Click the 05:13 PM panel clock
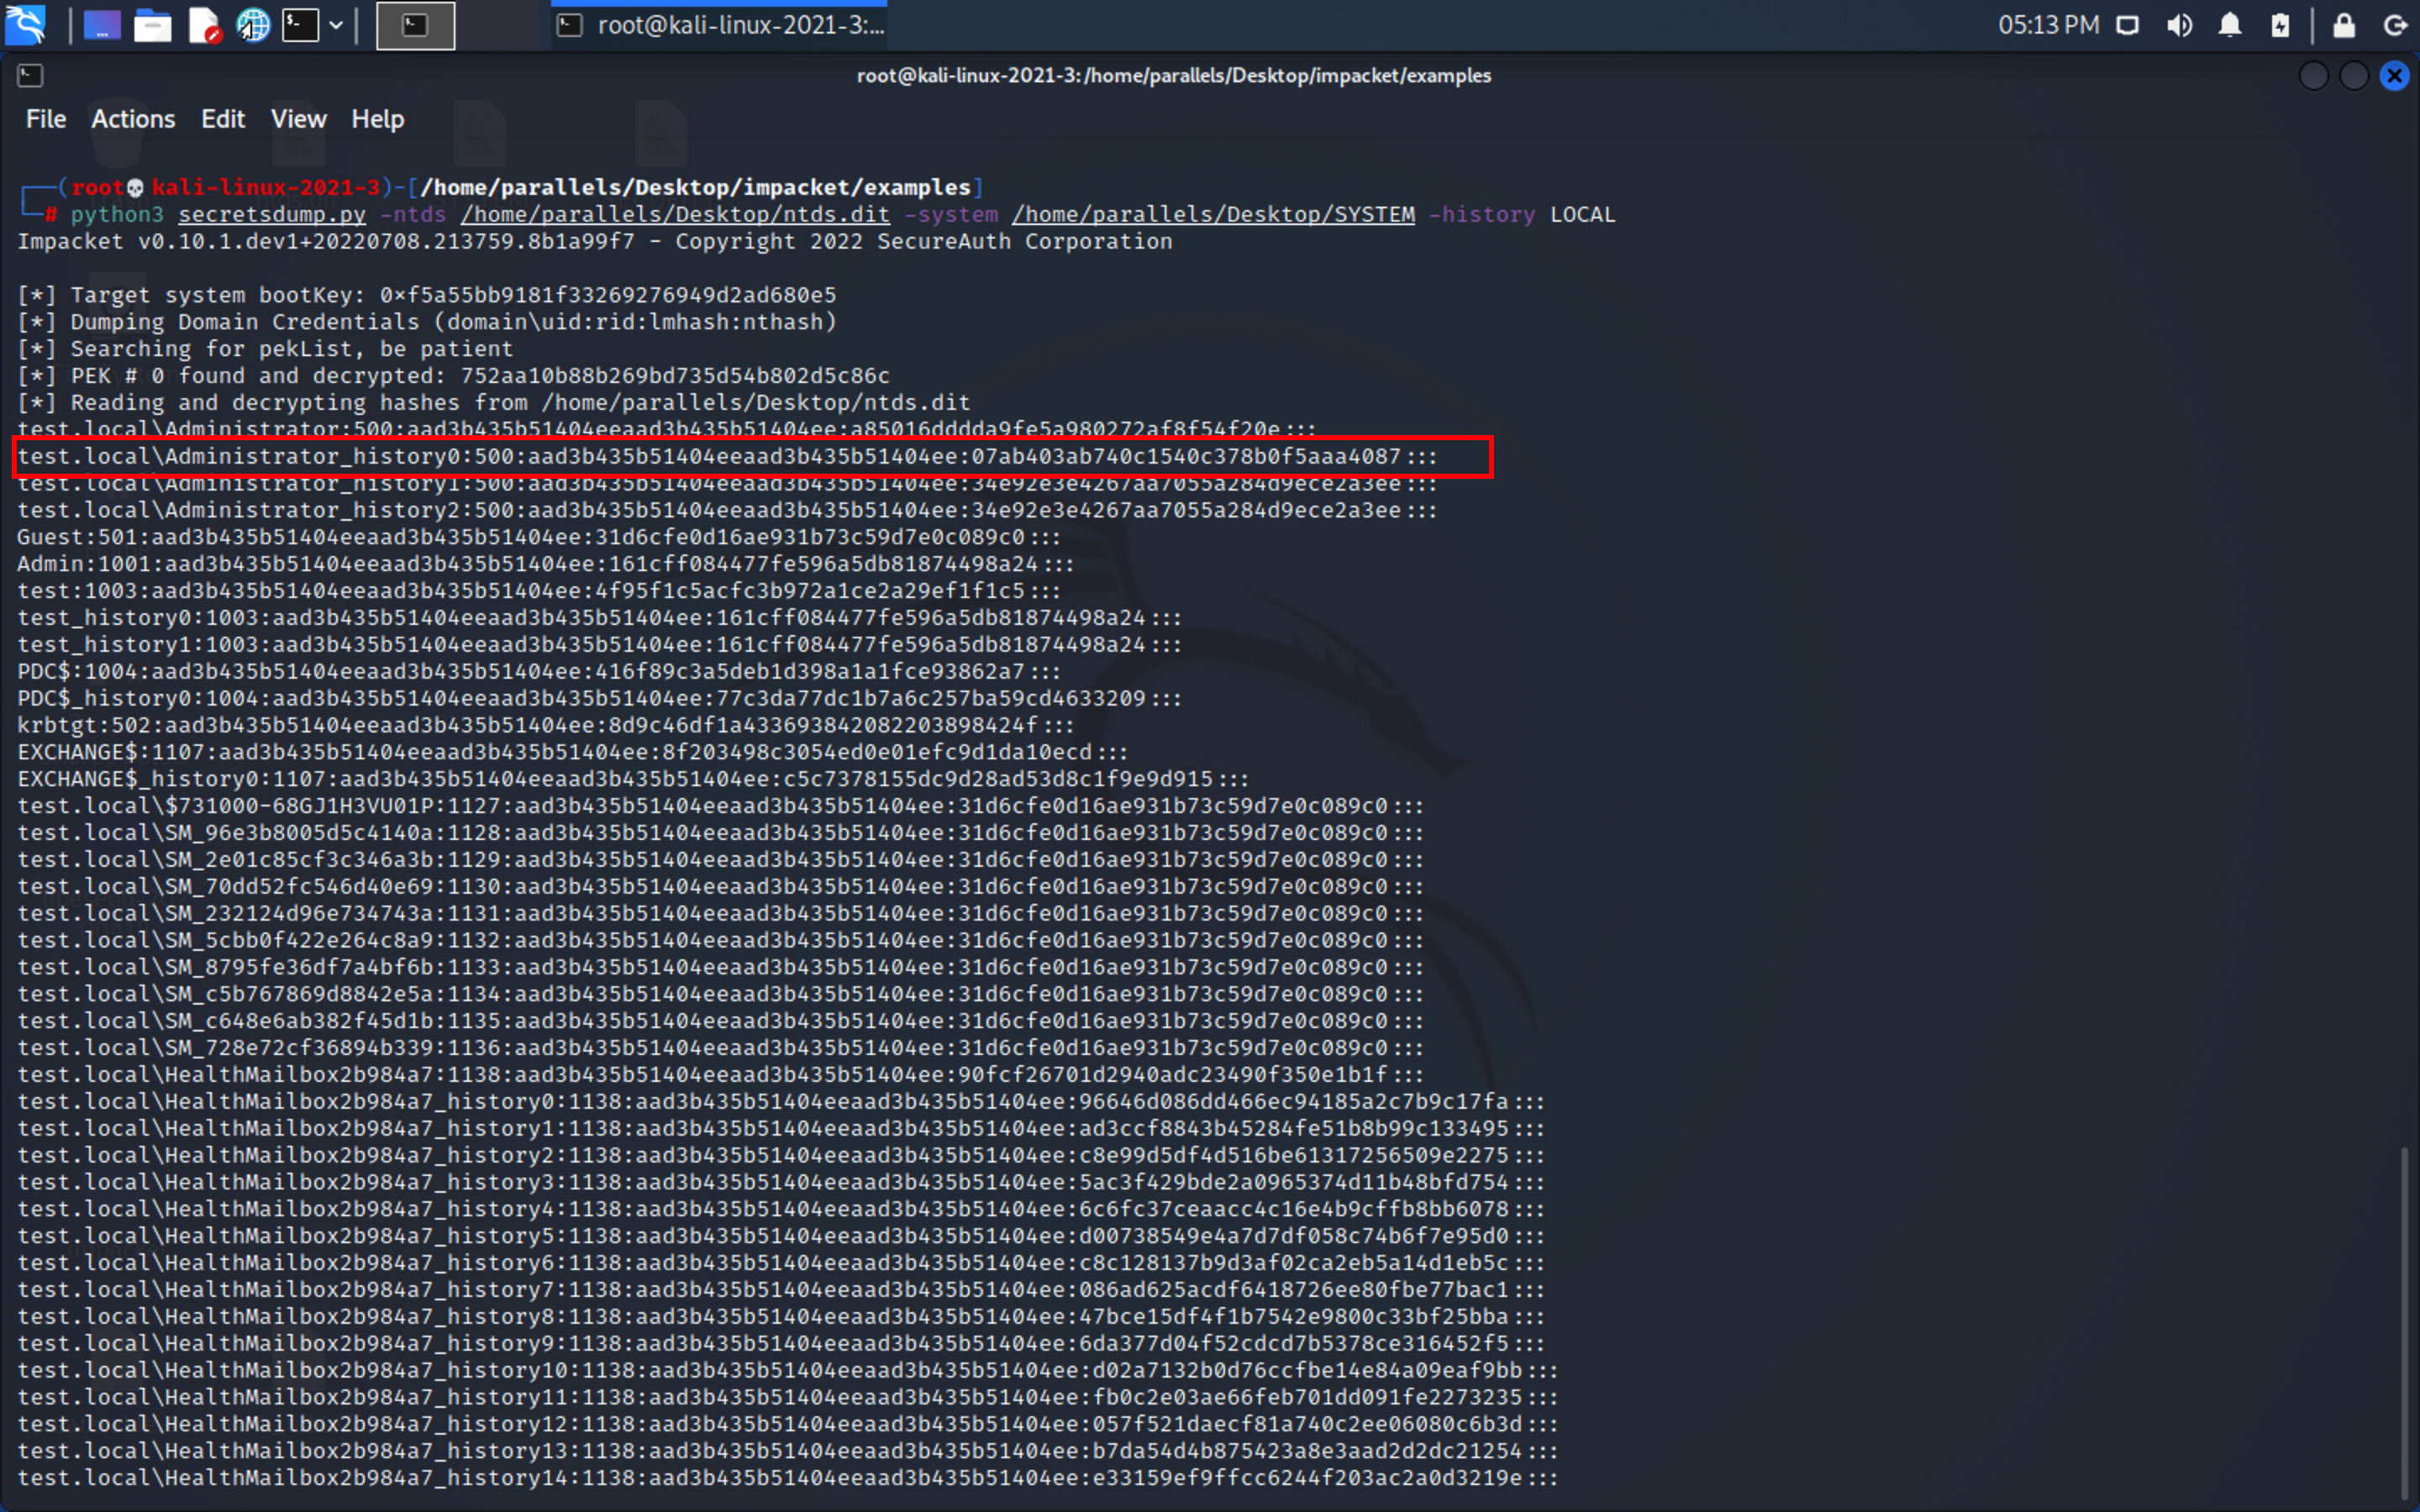Image resolution: width=2420 pixels, height=1512 pixels. [2048, 25]
